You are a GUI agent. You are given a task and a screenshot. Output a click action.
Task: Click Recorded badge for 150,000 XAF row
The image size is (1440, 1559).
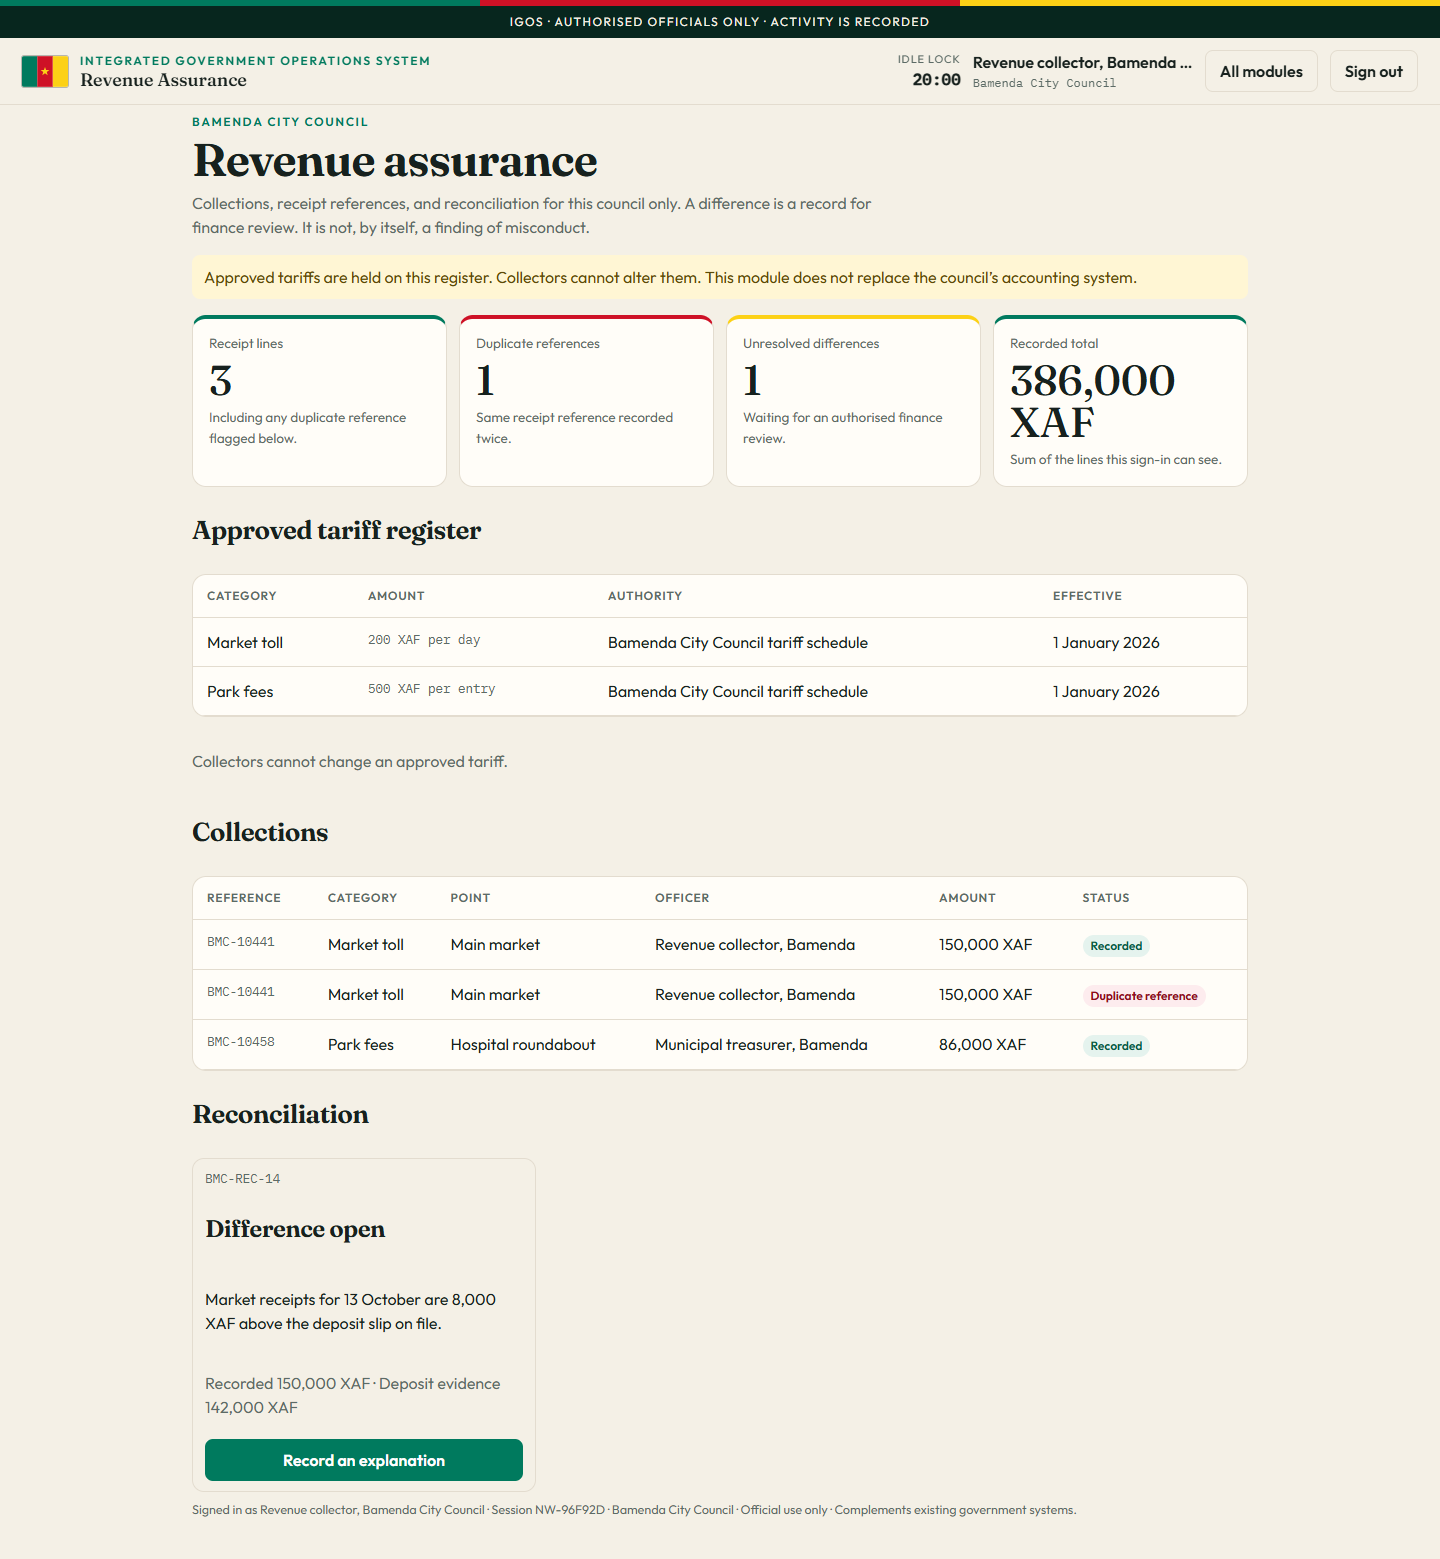tap(1116, 946)
